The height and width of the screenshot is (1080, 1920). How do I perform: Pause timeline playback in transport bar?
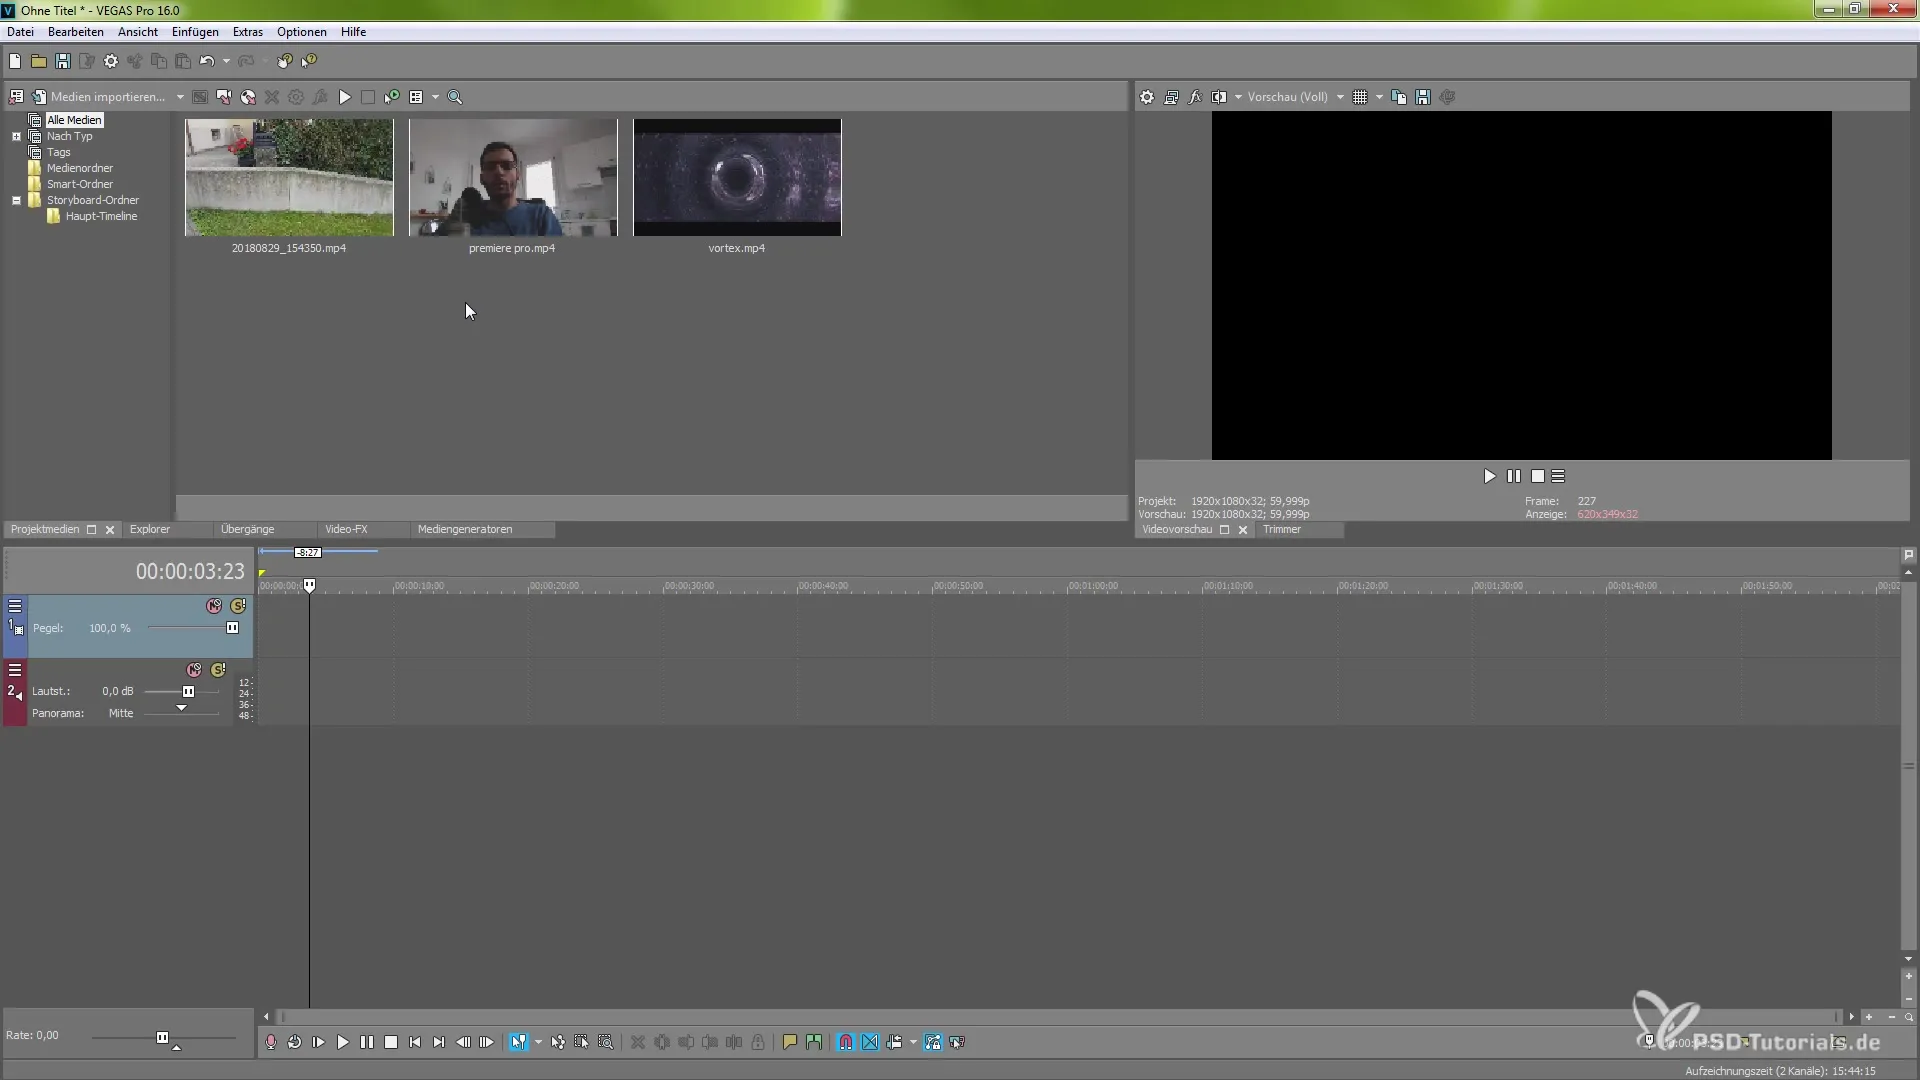(x=367, y=1042)
